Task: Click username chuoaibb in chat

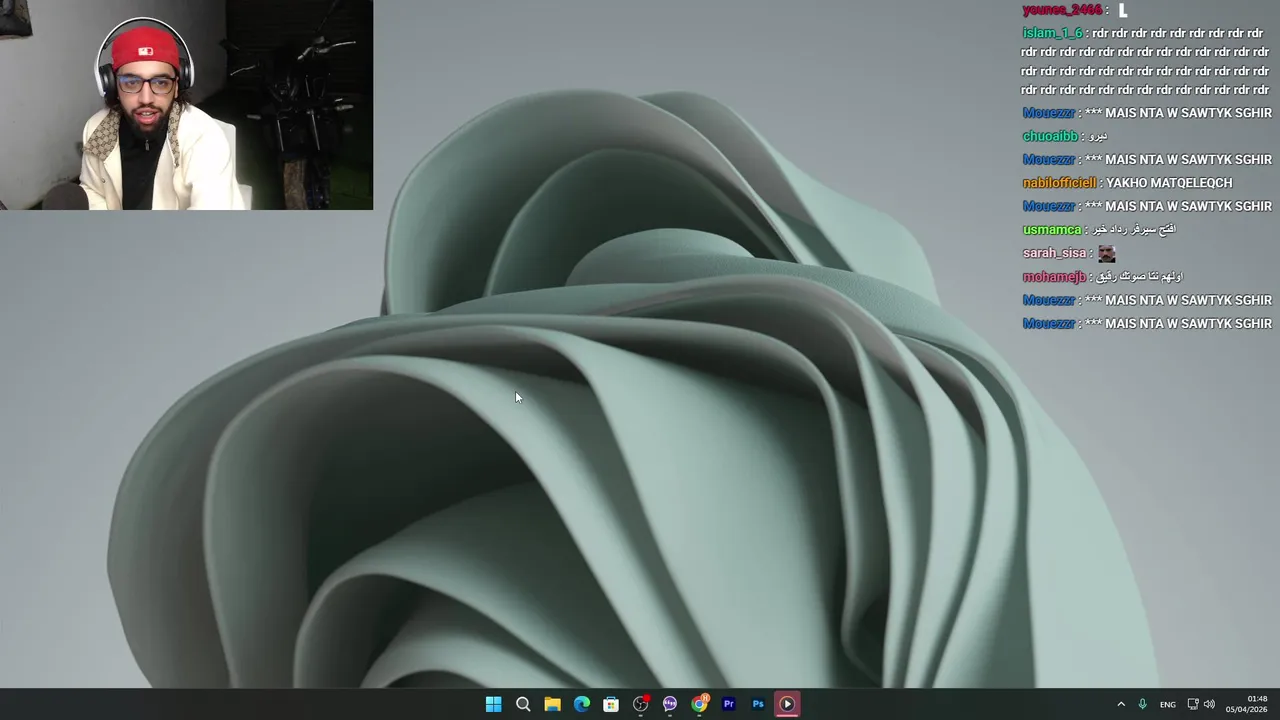Action: pos(1050,136)
